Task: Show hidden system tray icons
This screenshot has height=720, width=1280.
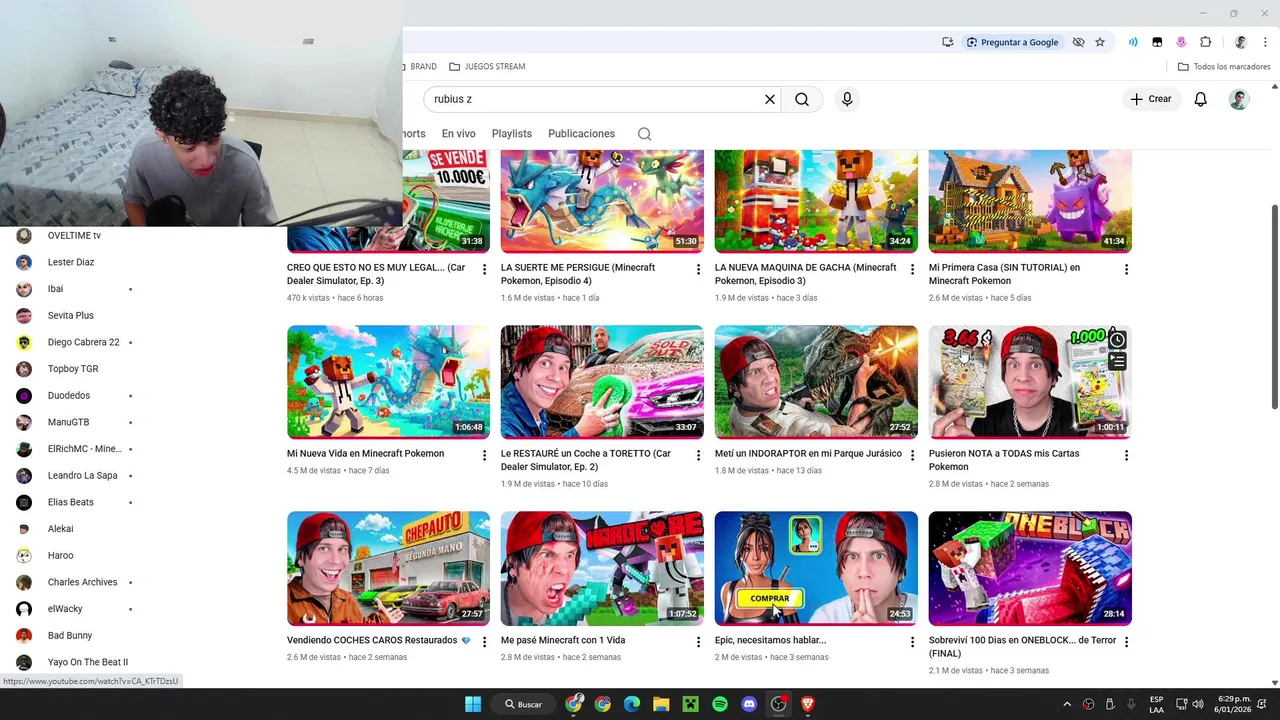Action: pos(1067,704)
